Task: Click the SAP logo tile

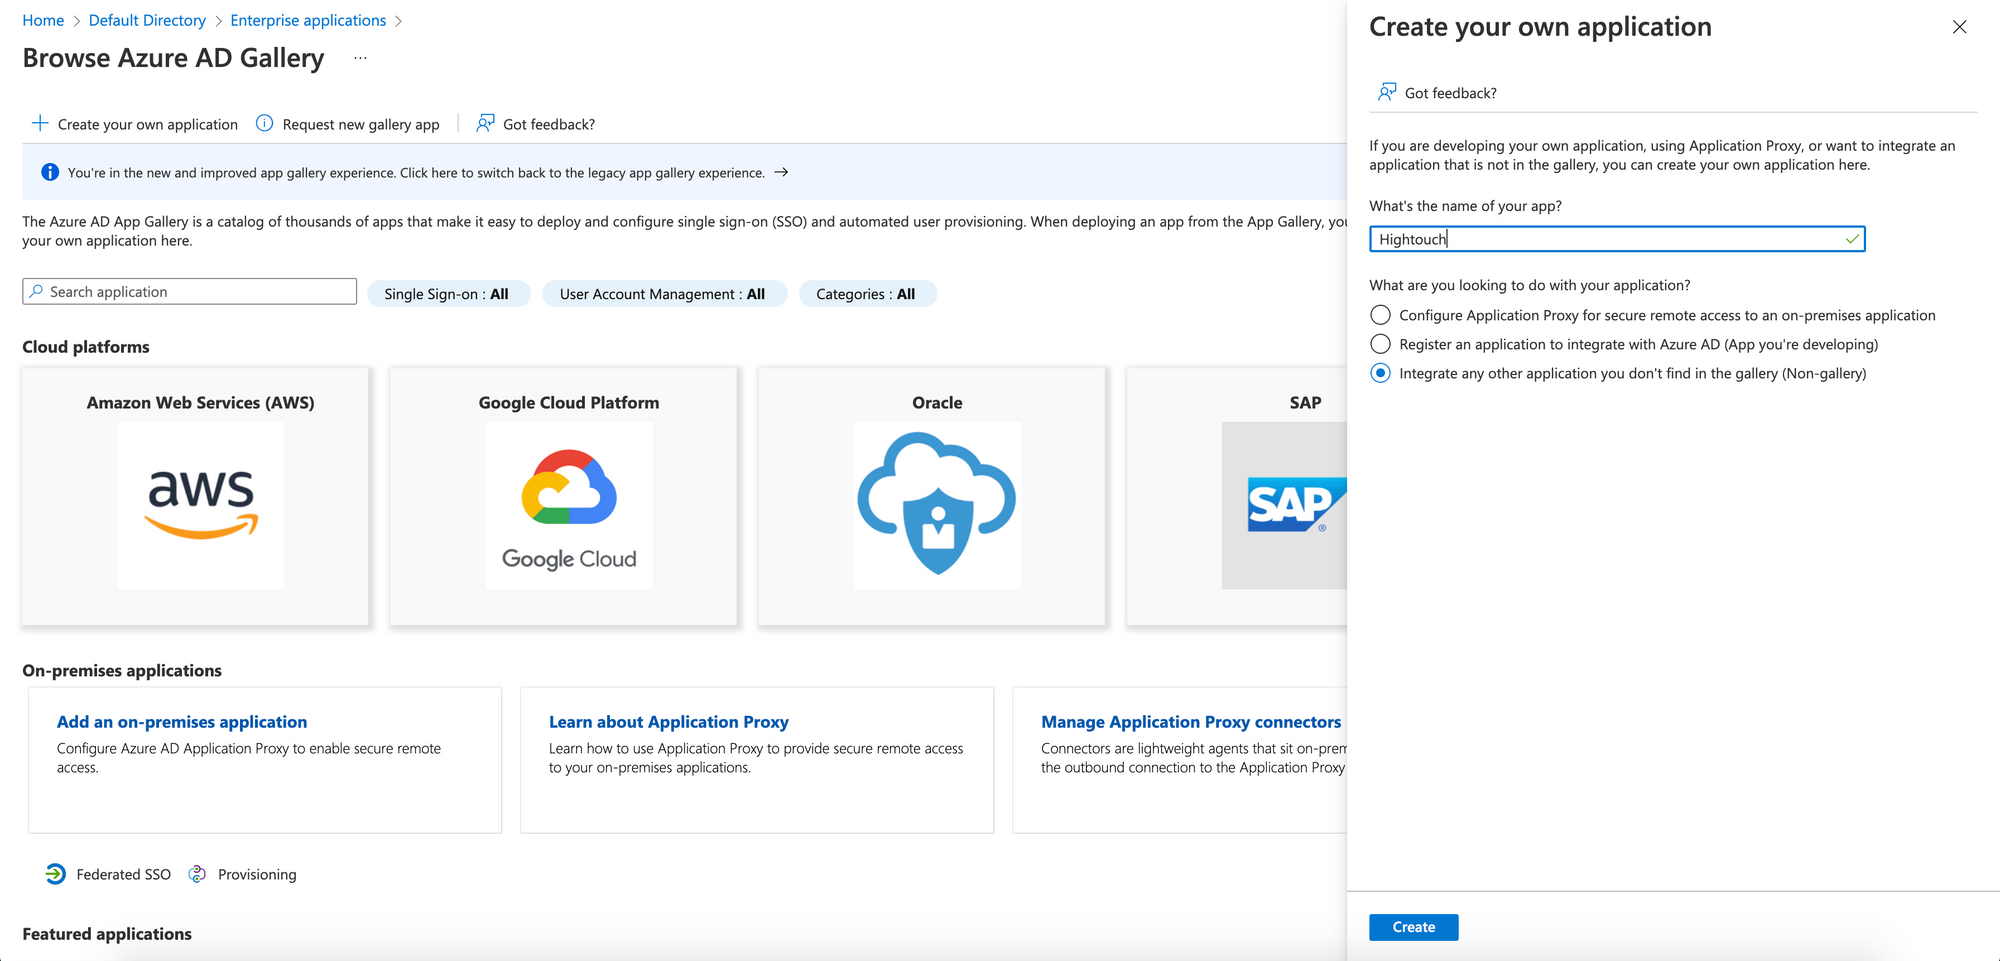Action: point(1285,505)
